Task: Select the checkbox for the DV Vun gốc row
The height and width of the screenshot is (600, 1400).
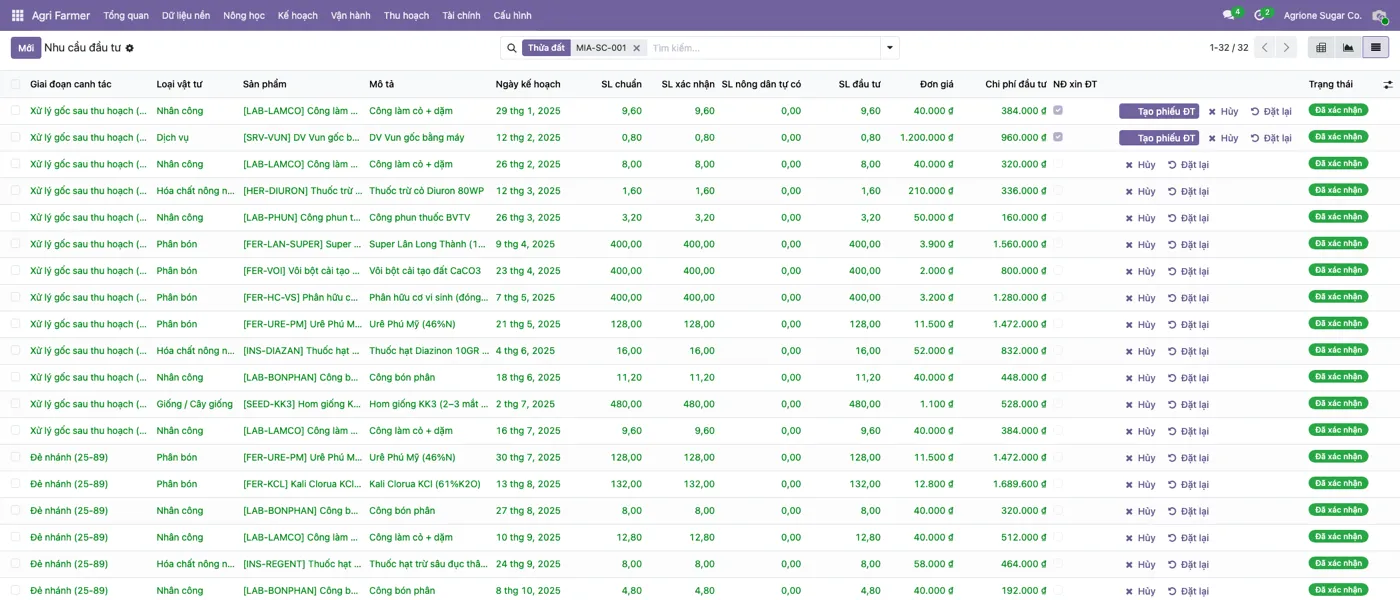Action: [x=15, y=137]
